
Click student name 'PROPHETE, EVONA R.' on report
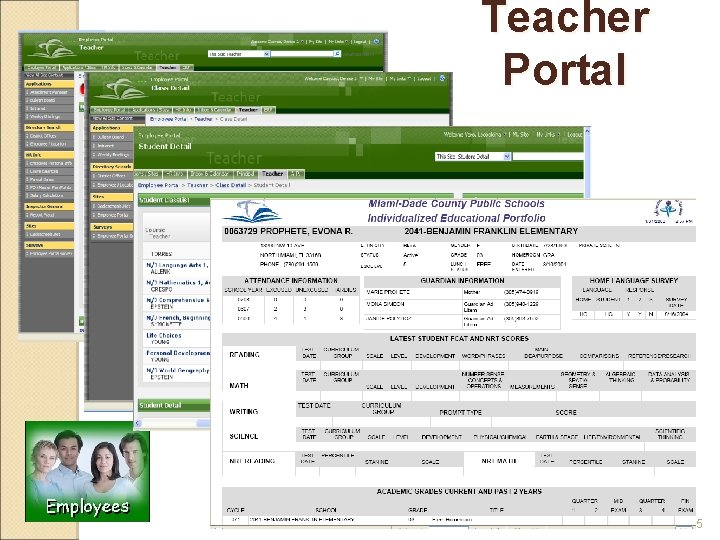click(x=306, y=231)
